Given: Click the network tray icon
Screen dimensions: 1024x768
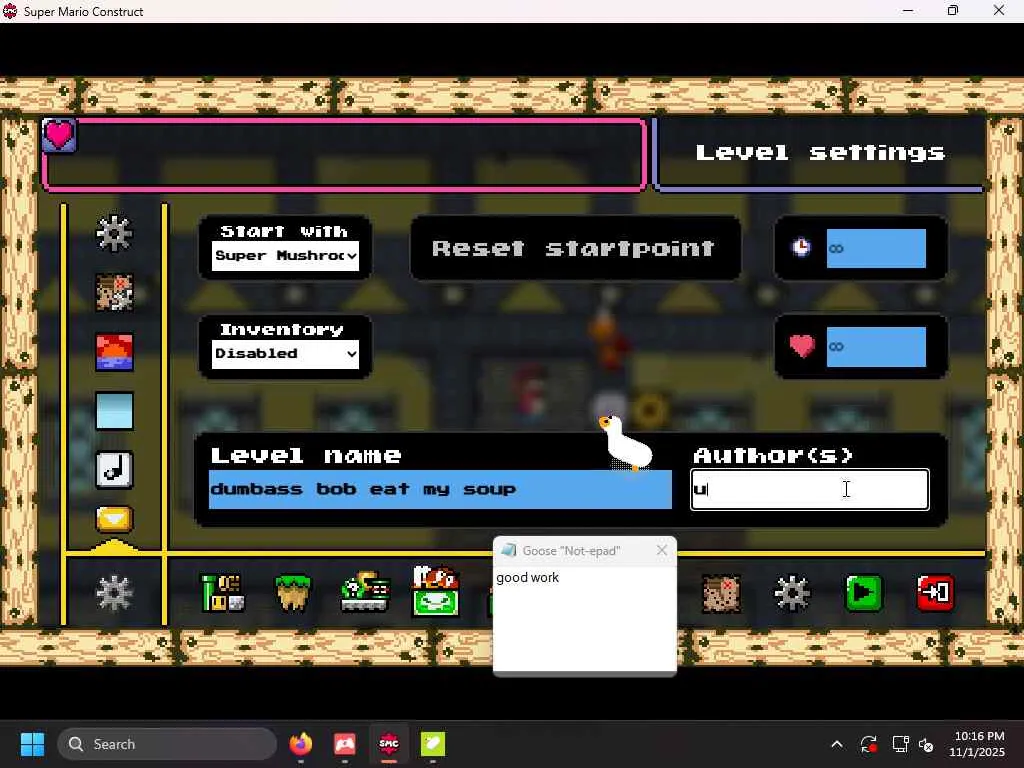Looking at the screenshot, I should click(x=901, y=744).
